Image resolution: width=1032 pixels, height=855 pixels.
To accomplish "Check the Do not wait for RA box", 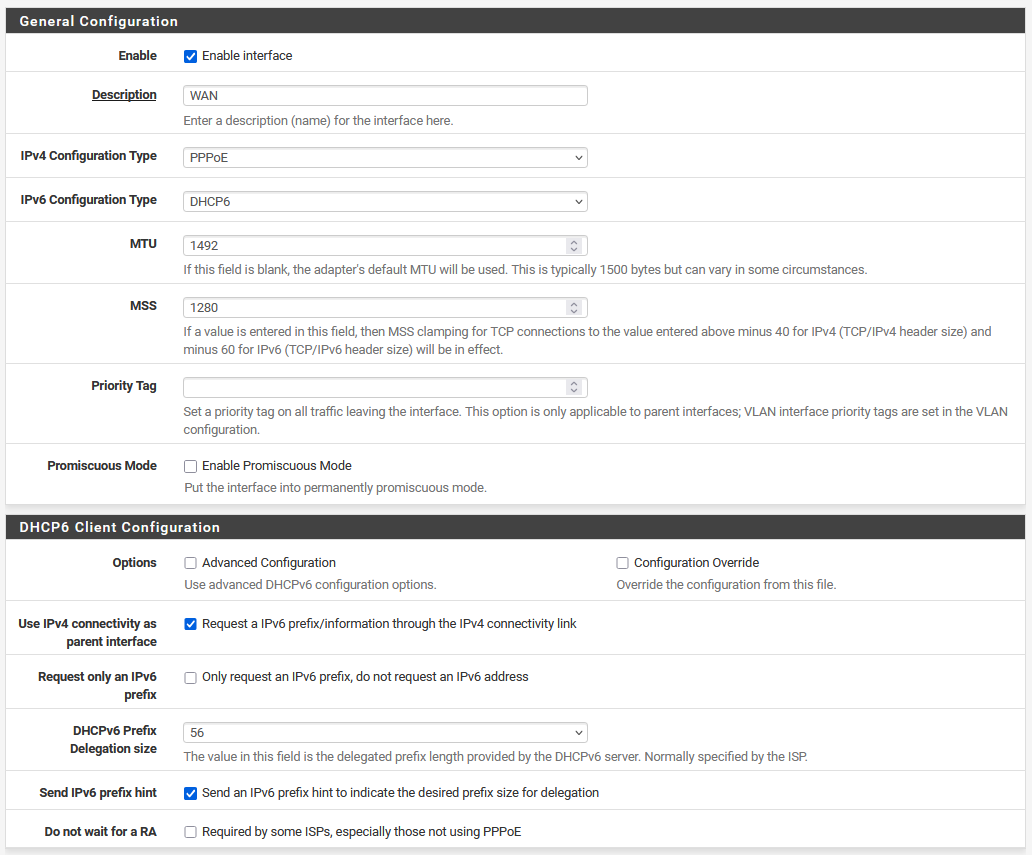I will (x=190, y=833).
